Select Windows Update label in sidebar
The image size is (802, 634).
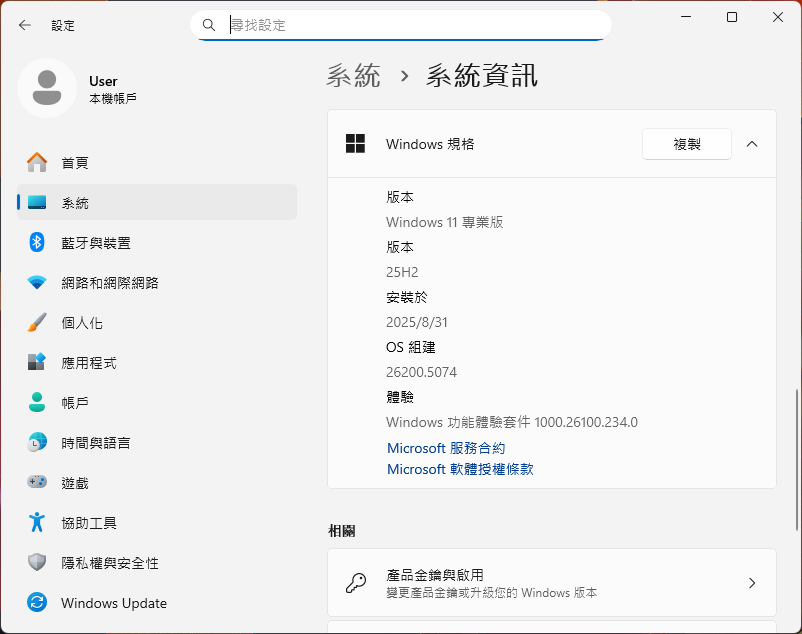[114, 603]
